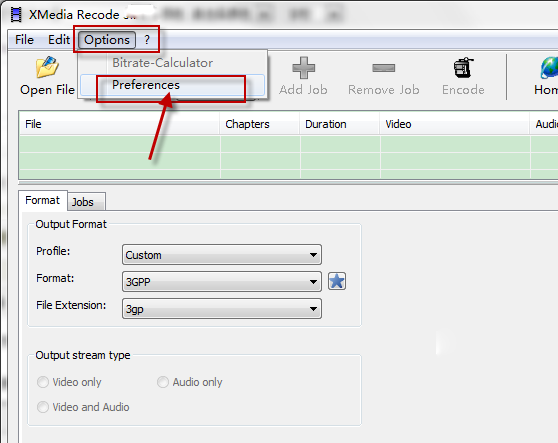Expand the Profile dropdown showing Custom
This screenshot has width=558, height=443.
pos(222,254)
